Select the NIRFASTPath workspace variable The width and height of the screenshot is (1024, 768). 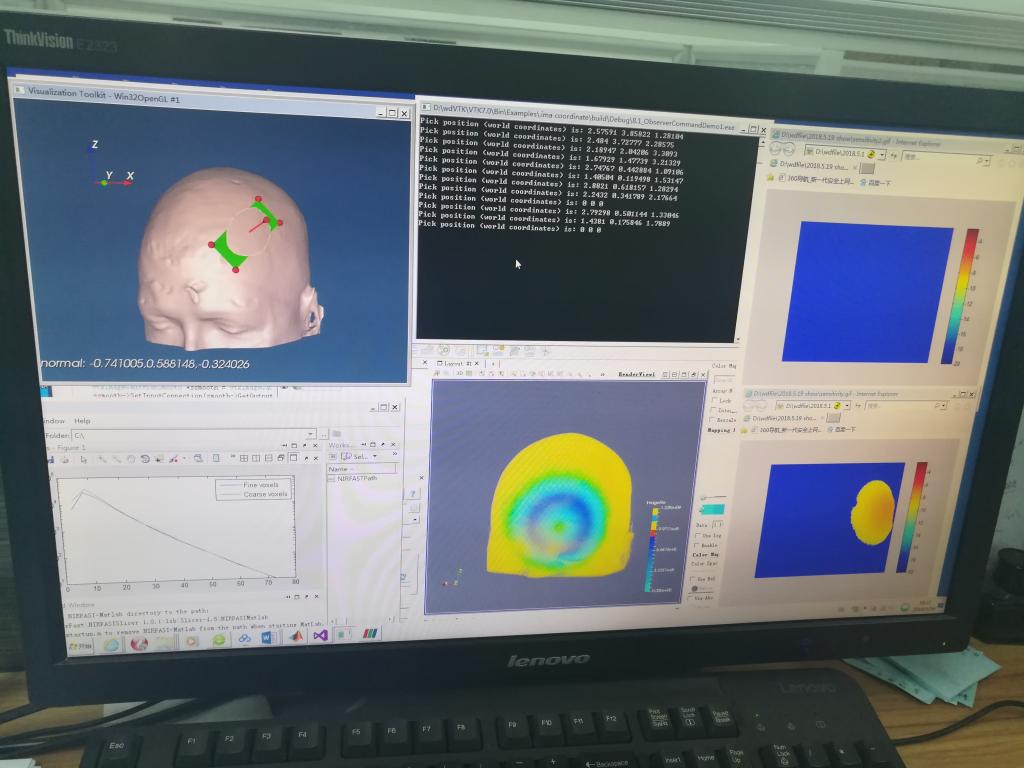(355, 479)
